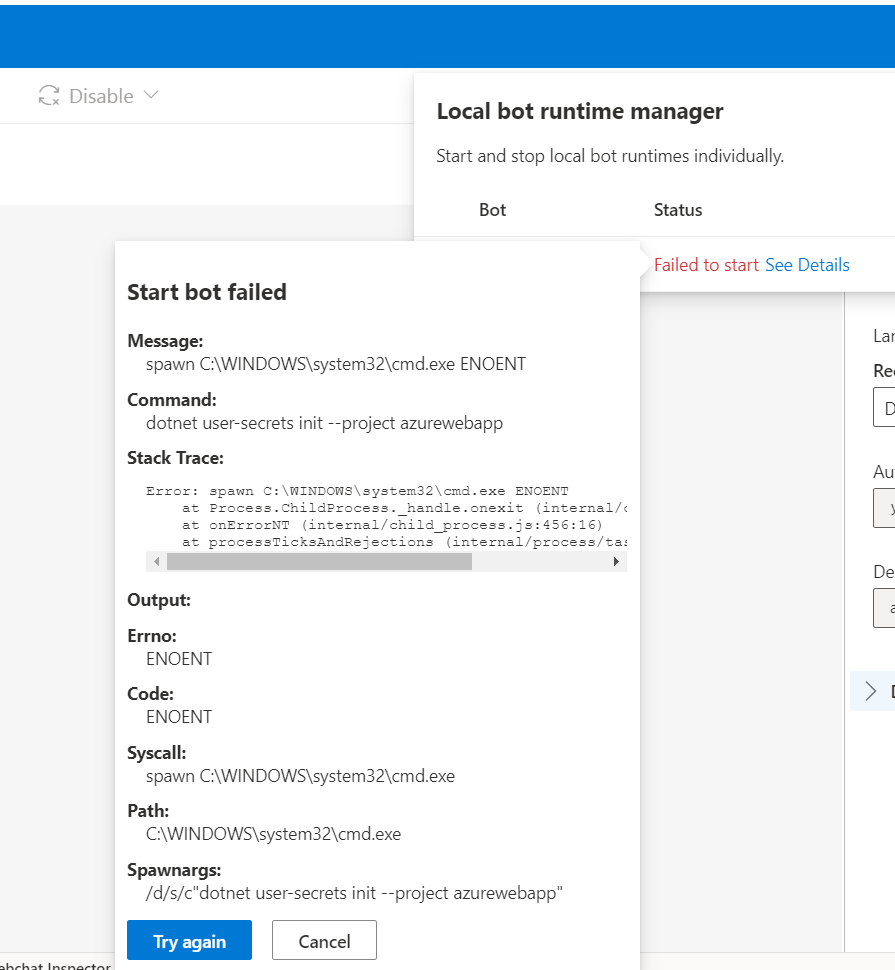Image resolution: width=895 pixels, height=970 pixels.
Task: Click the Try again button
Action: point(189,939)
